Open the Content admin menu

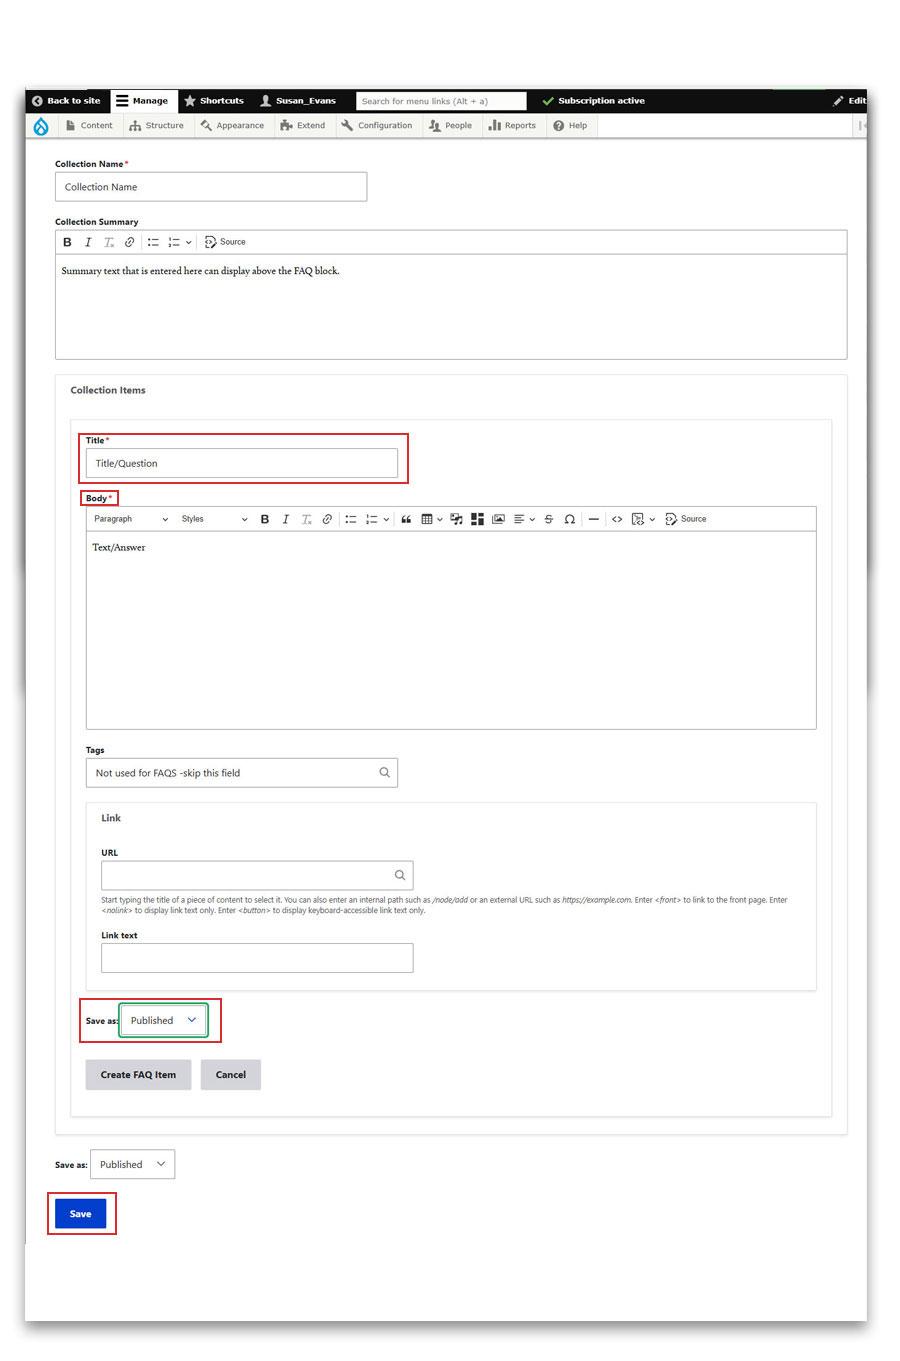pos(89,126)
